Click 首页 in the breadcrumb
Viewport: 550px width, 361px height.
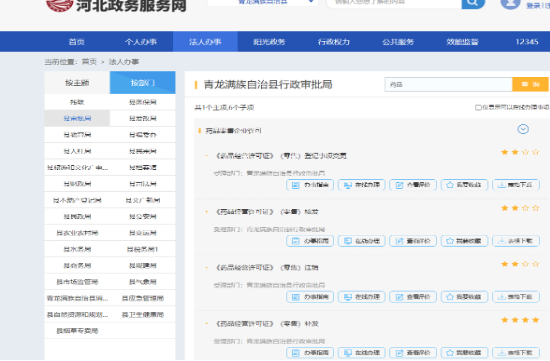(89, 62)
